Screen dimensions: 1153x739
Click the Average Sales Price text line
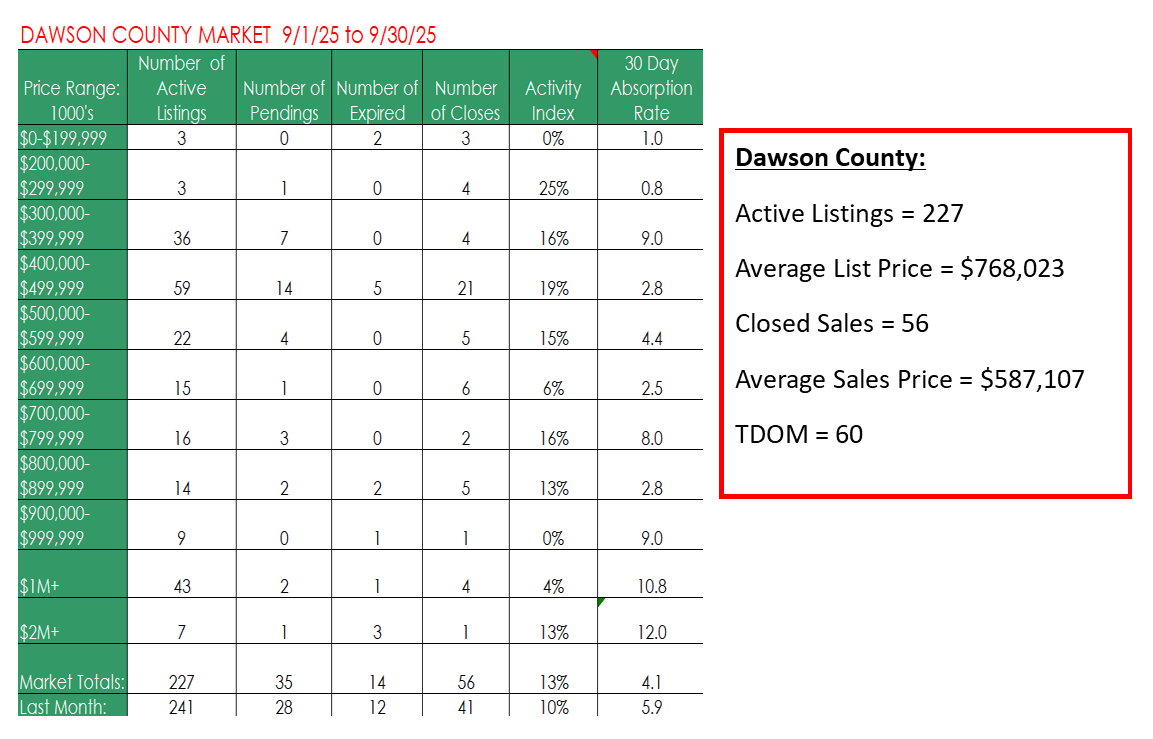tap(909, 379)
